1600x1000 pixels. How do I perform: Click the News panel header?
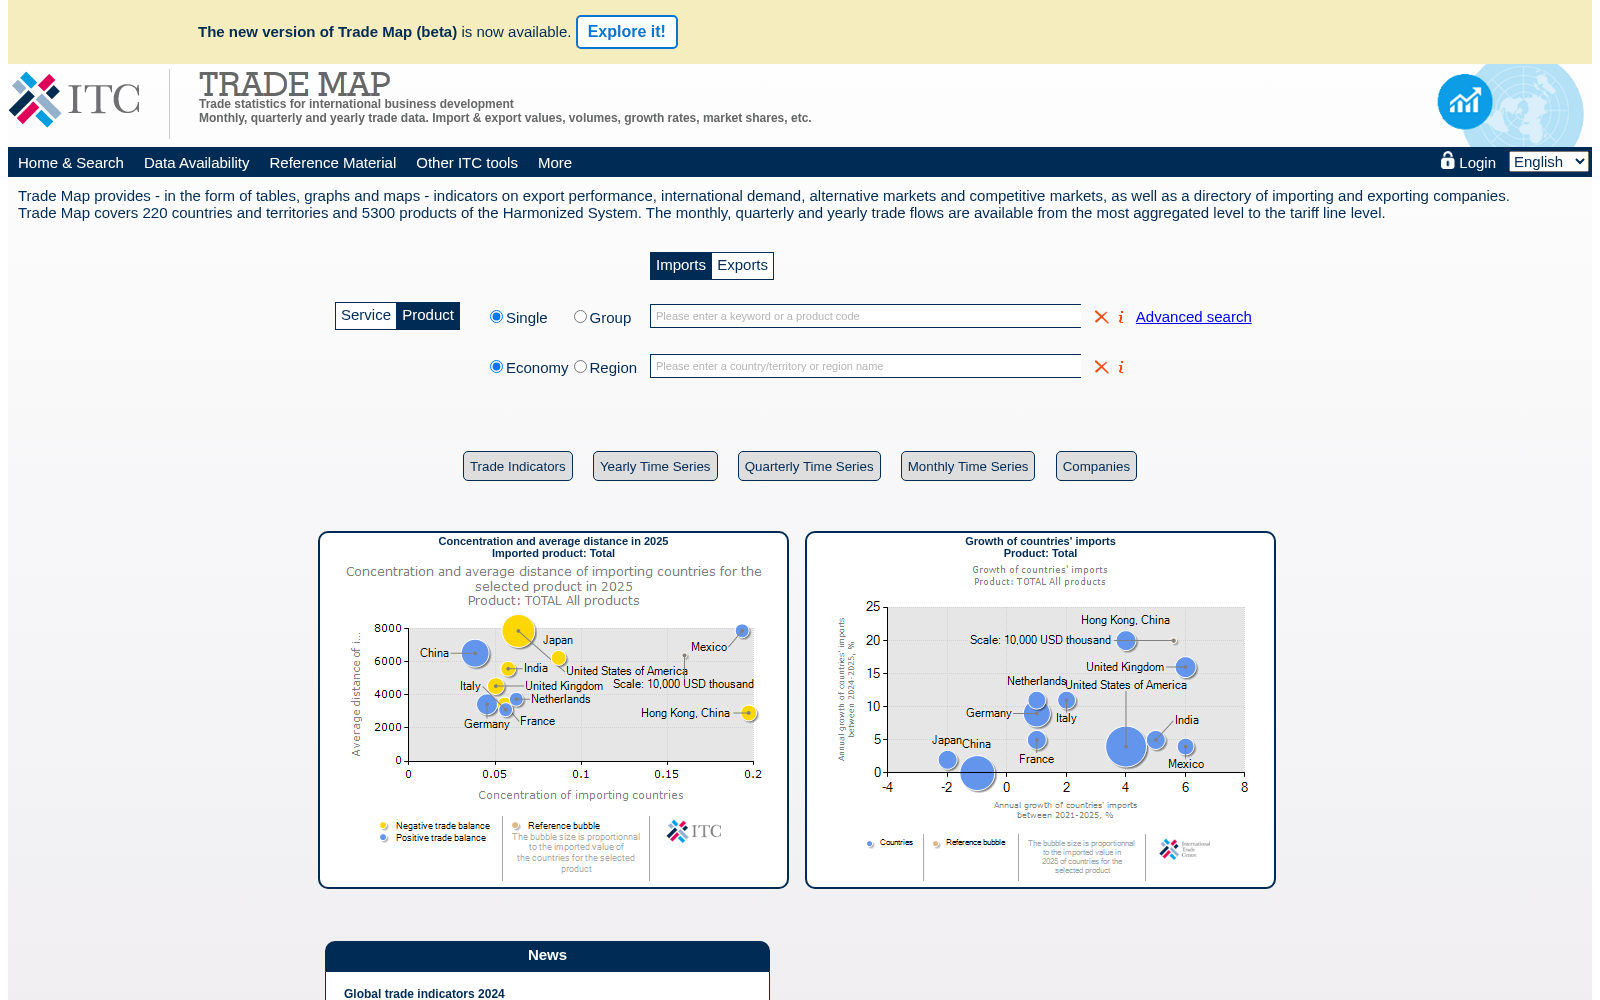tap(547, 956)
